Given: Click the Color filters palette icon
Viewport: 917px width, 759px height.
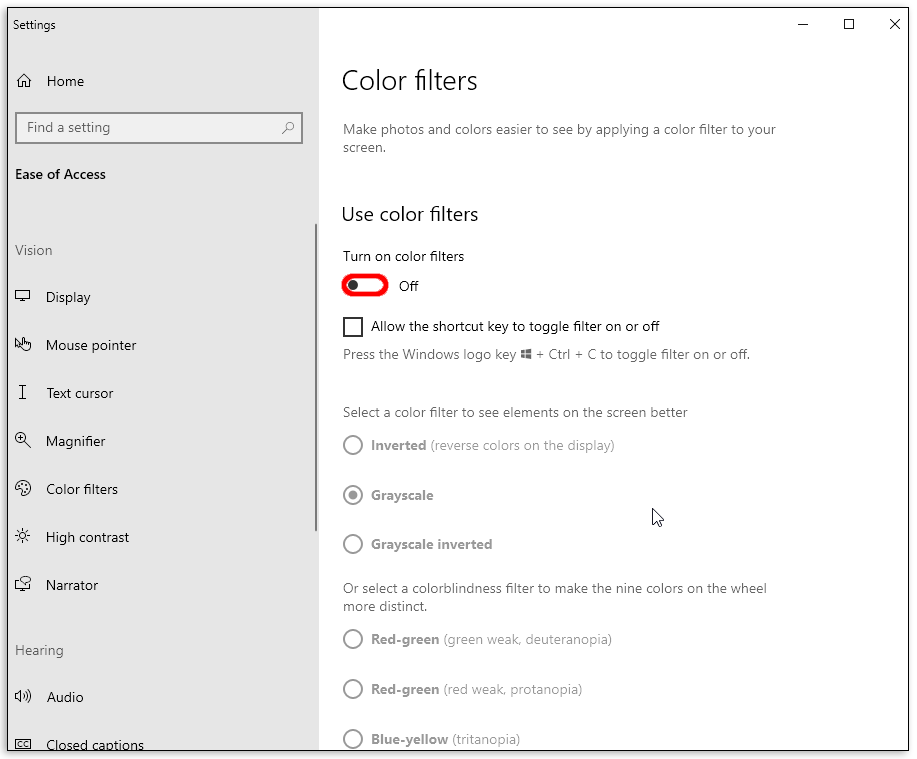Looking at the screenshot, I should [23, 489].
